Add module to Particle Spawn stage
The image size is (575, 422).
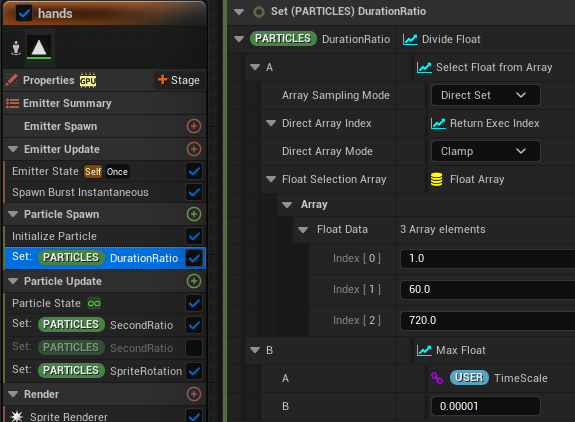pos(194,214)
